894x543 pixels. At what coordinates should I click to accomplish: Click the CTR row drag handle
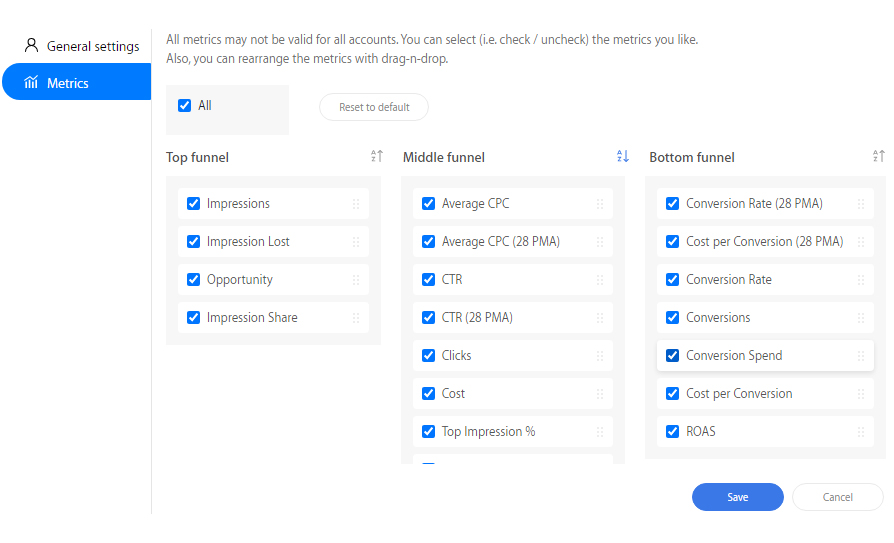tap(600, 279)
